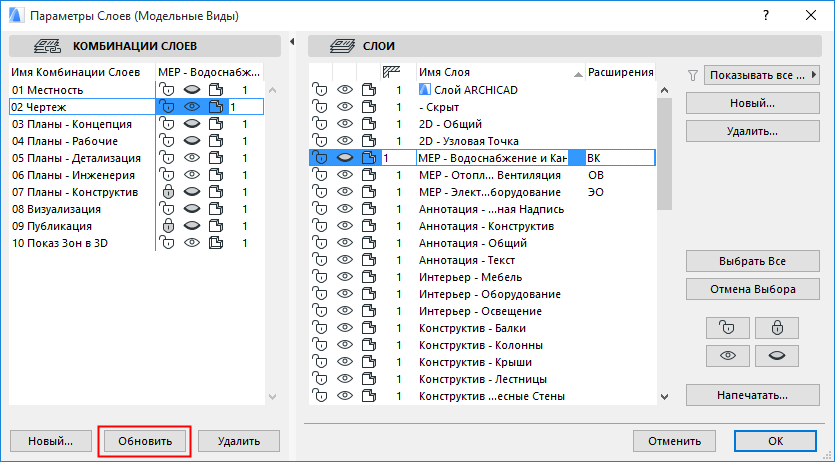This screenshot has width=835, height=462.
Task: Click wireframe/solid icon for 2D - Общий layer
Action: point(368,124)
